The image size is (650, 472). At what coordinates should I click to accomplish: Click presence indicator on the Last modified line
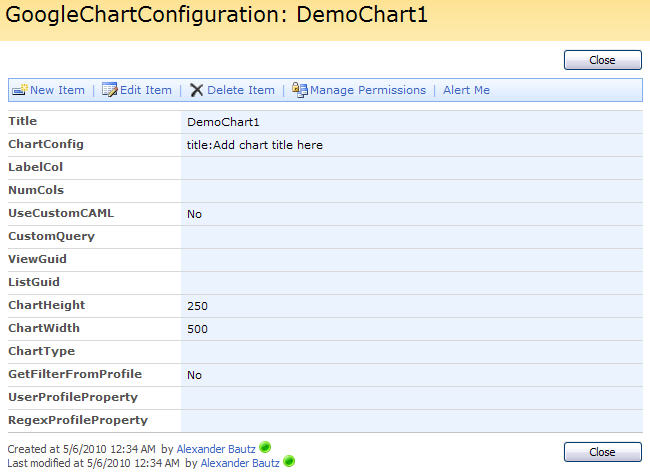289,462
